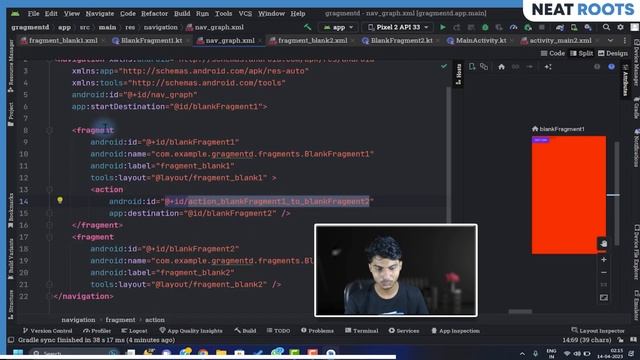Click the nested graph icon in nav editor

484,67
